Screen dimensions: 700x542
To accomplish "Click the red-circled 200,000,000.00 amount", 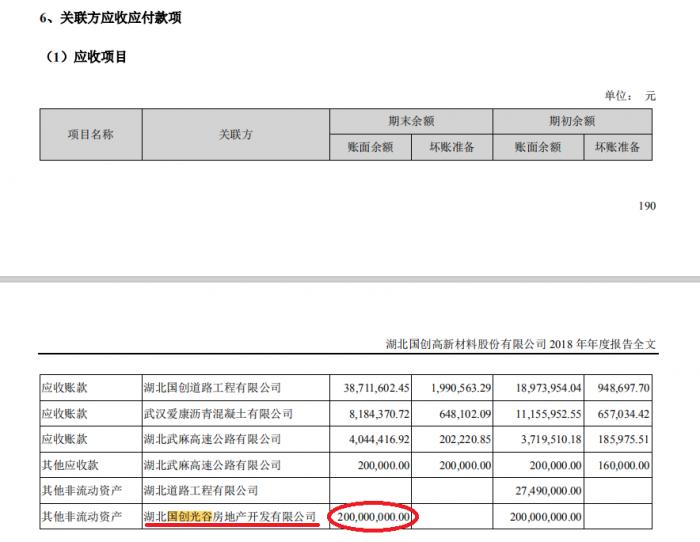I will pyautogui.click(x=371, y=517).
